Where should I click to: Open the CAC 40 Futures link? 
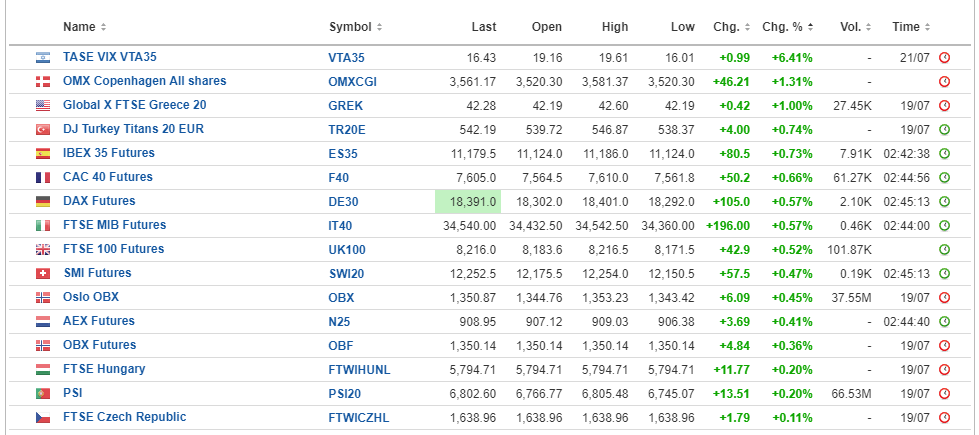point(107,177)
